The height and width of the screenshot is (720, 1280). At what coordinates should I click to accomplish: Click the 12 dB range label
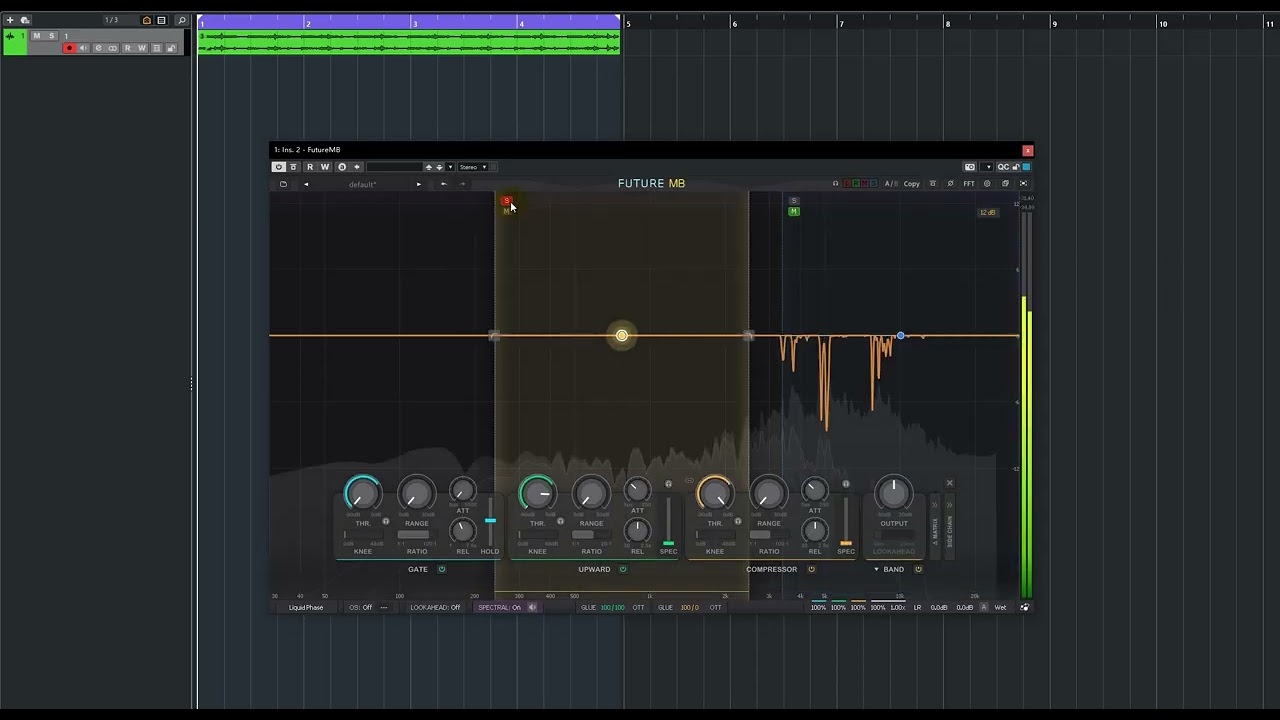pos(987,212)
